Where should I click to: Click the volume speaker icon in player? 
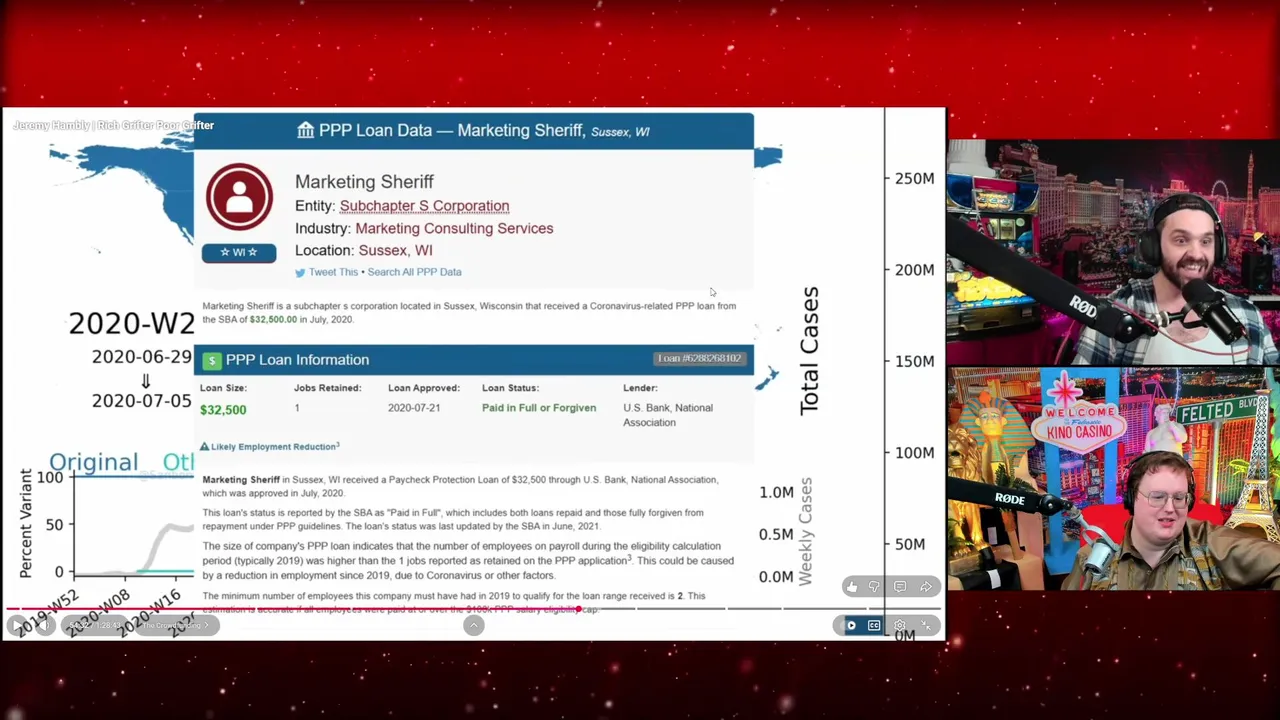coord(45,625)
